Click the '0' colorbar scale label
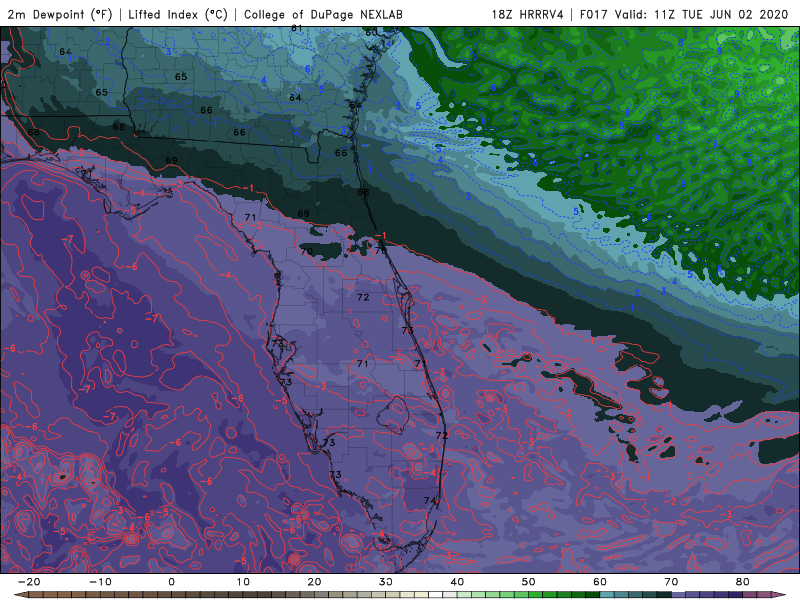This screenshot has width=800, height=600. coord(171,582)
